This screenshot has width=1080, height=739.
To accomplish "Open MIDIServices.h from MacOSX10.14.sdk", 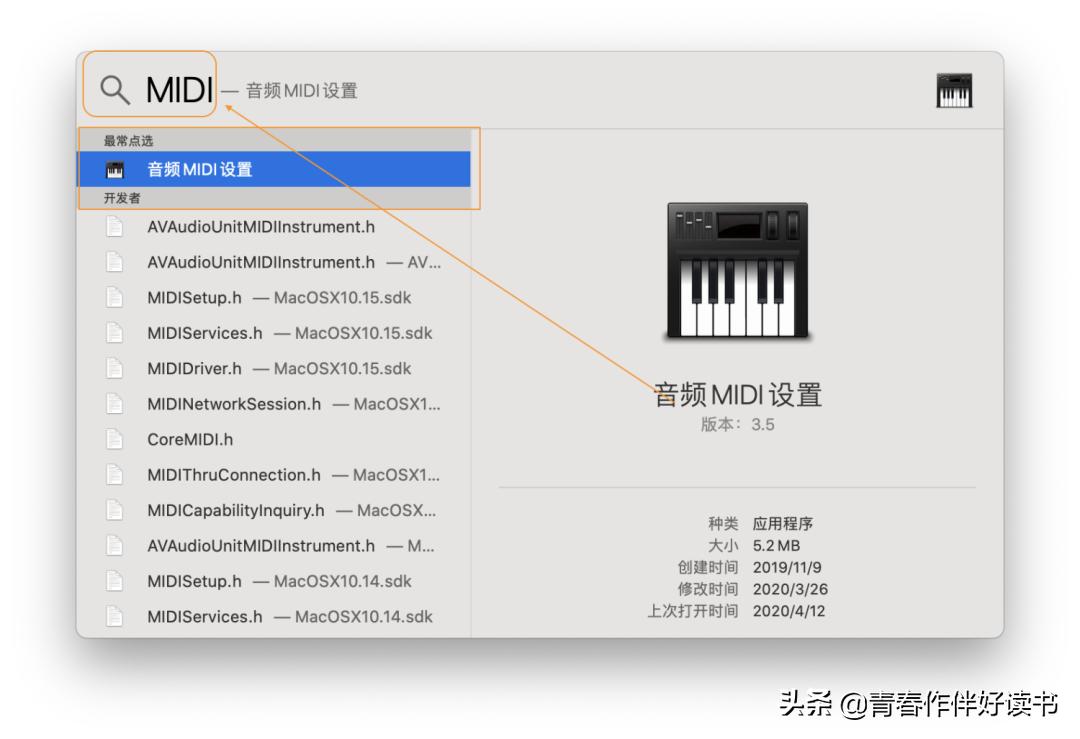I will click(x=273, y=616).
